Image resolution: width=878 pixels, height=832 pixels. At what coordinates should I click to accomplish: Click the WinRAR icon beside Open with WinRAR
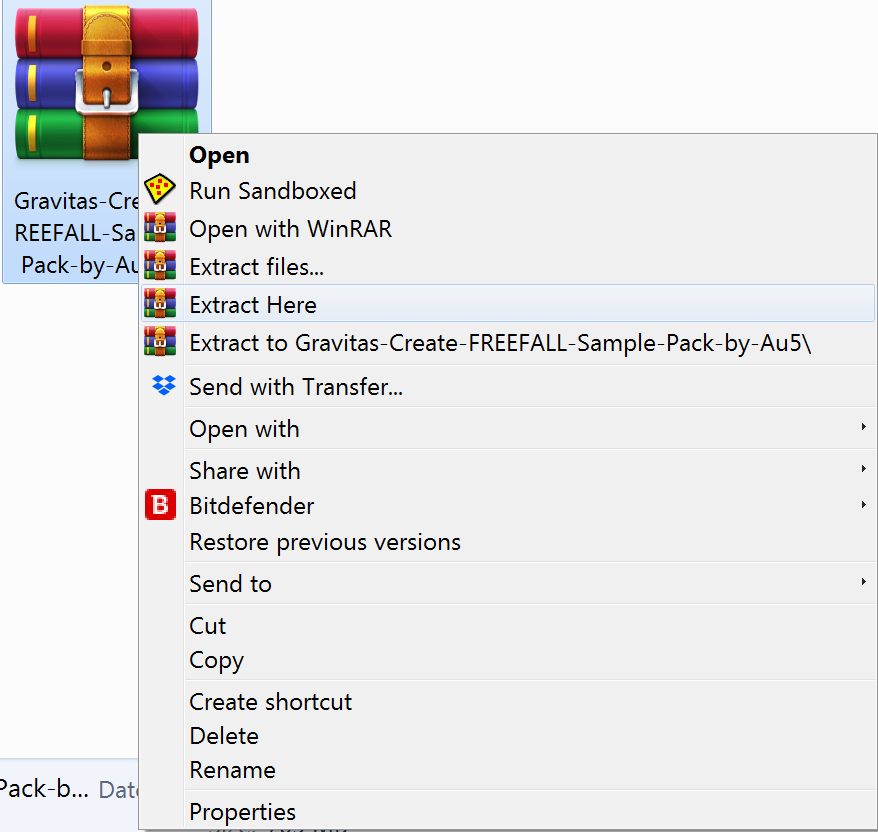(x=160, y=227)
